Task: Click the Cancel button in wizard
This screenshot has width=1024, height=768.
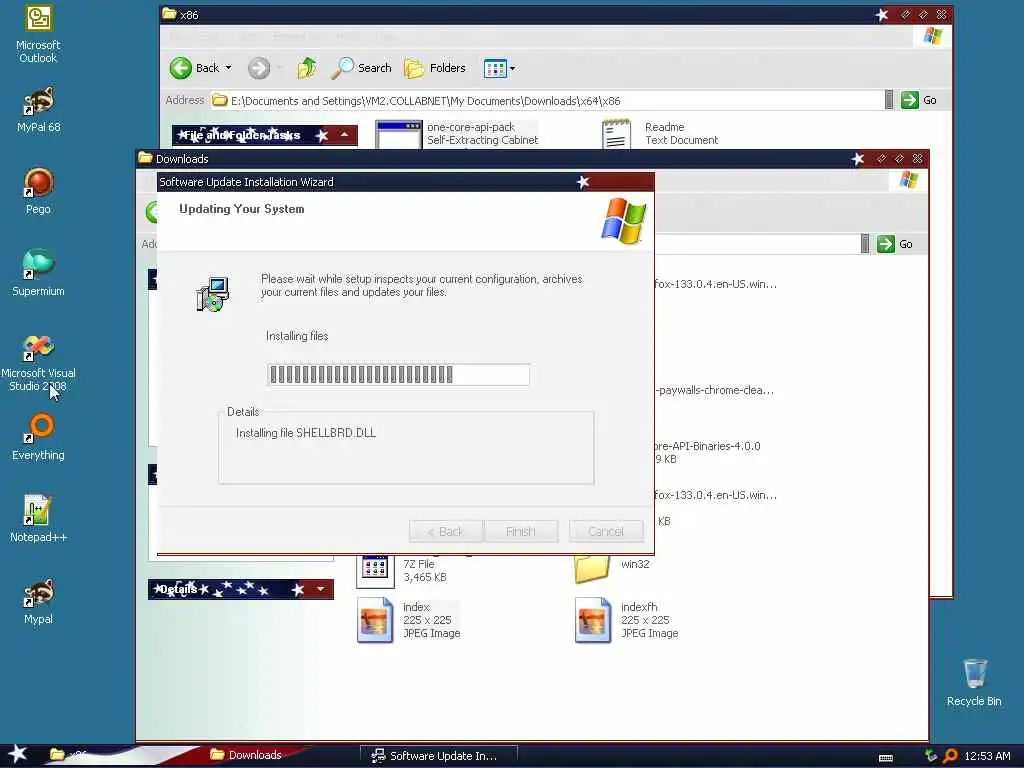Action: [x=606, y=532]
